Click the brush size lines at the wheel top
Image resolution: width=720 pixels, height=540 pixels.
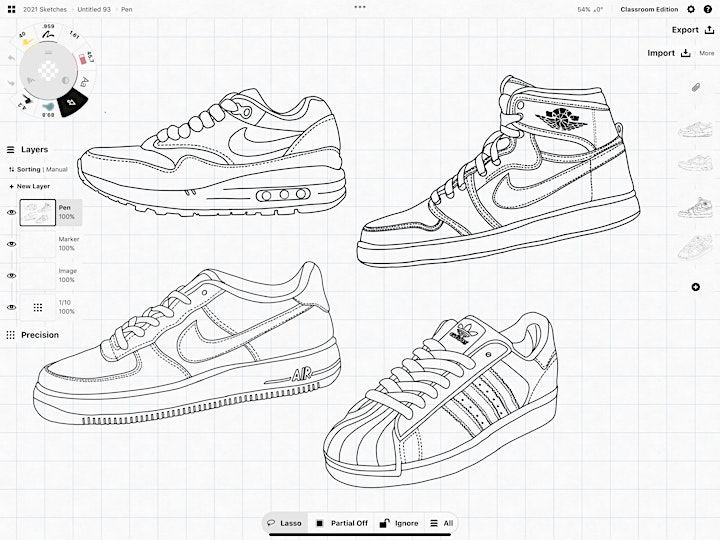[x=48, y=52]
